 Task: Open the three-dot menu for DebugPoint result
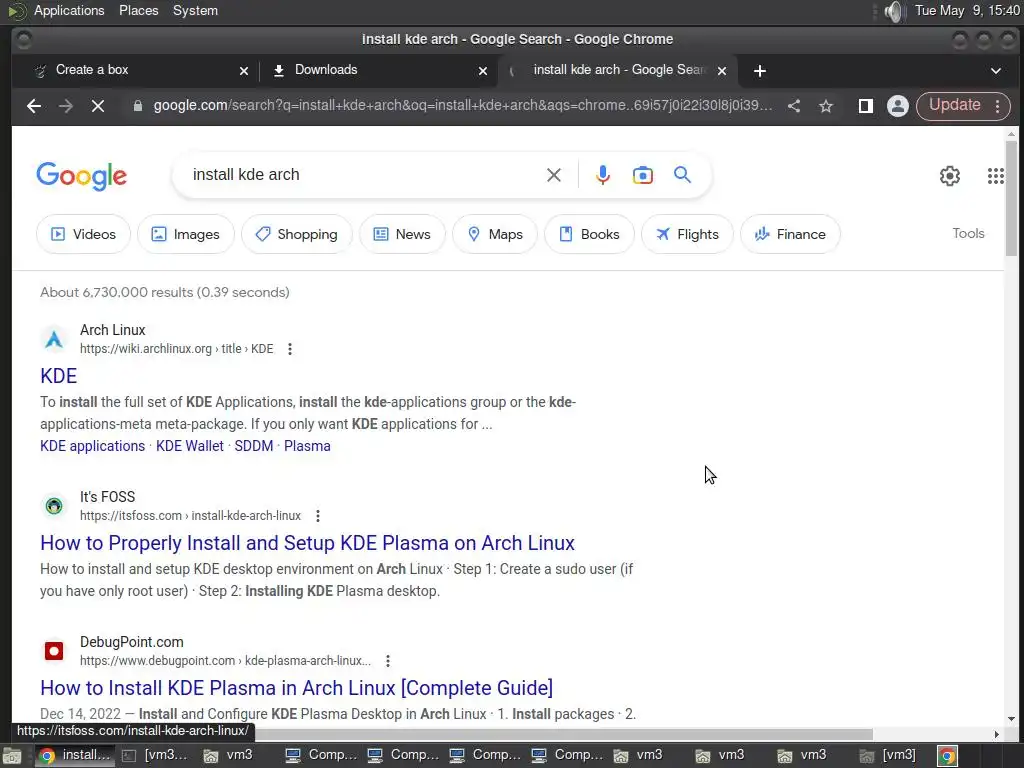click(x=388, y=661)
